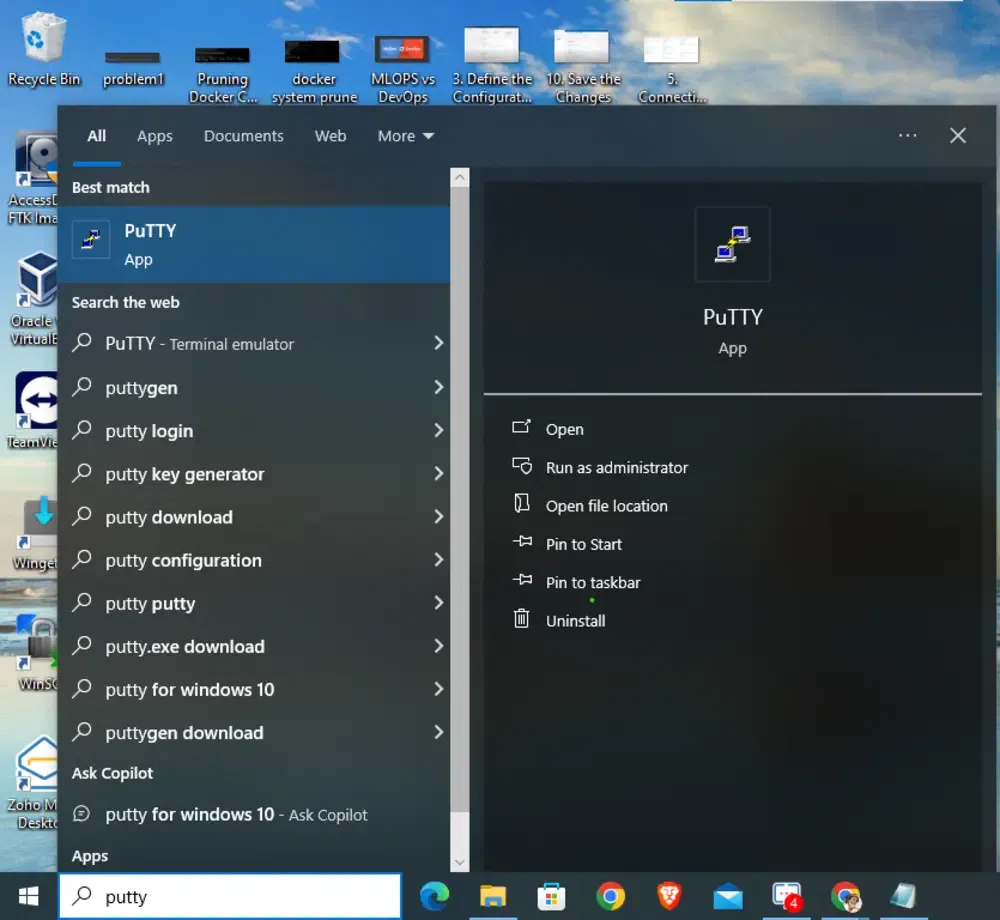Select 'putty for windows 10' web suggestion
This screenshot has height=920, width=1000.
coord(253,689)
